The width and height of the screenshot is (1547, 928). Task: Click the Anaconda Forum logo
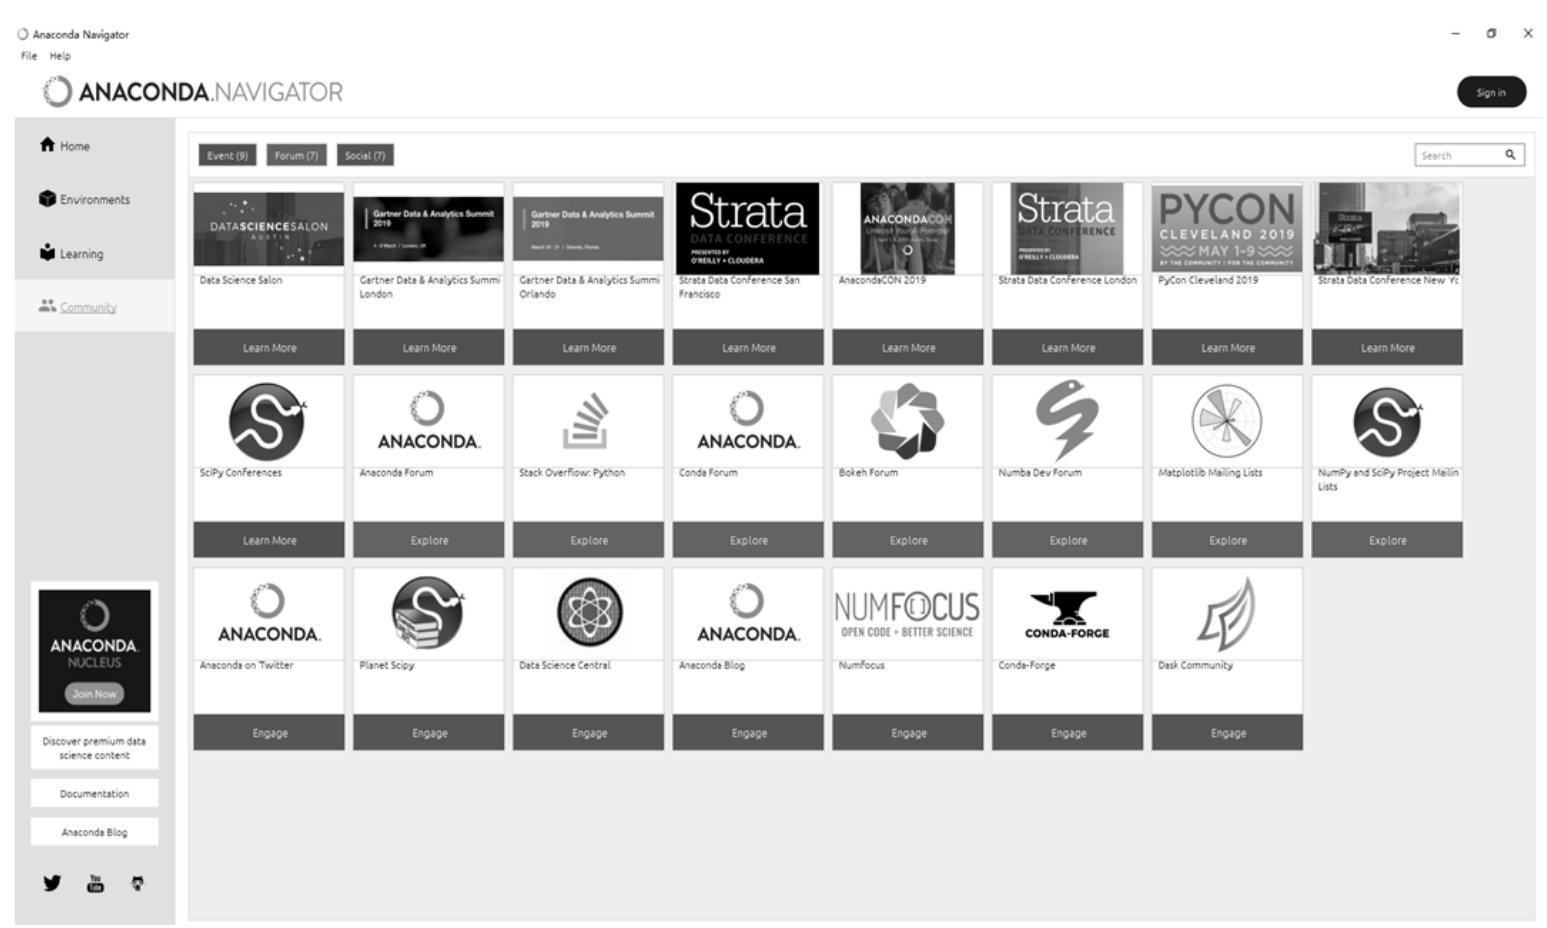(428, 421)
